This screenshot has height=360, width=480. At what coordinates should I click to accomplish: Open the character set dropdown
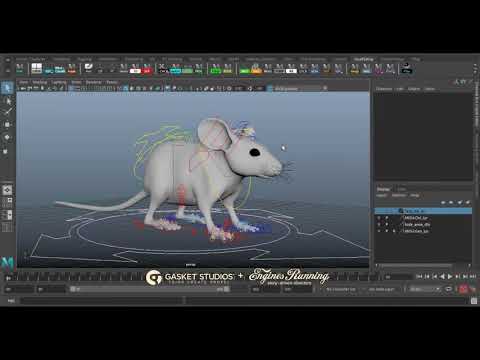click(341, 289)
